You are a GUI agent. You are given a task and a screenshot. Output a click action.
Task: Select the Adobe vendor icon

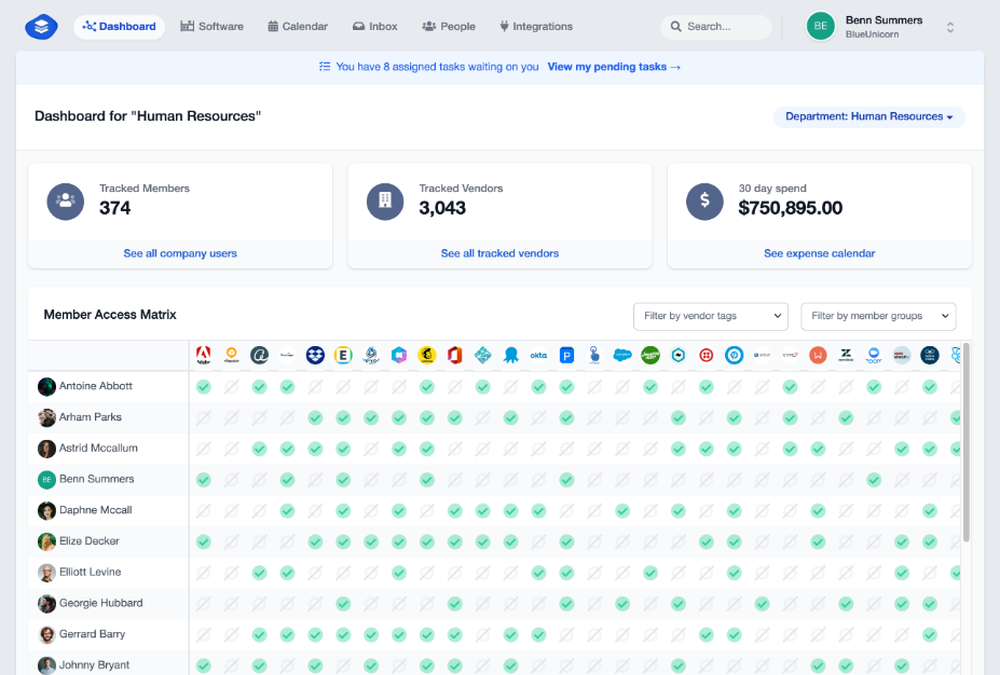203,355
